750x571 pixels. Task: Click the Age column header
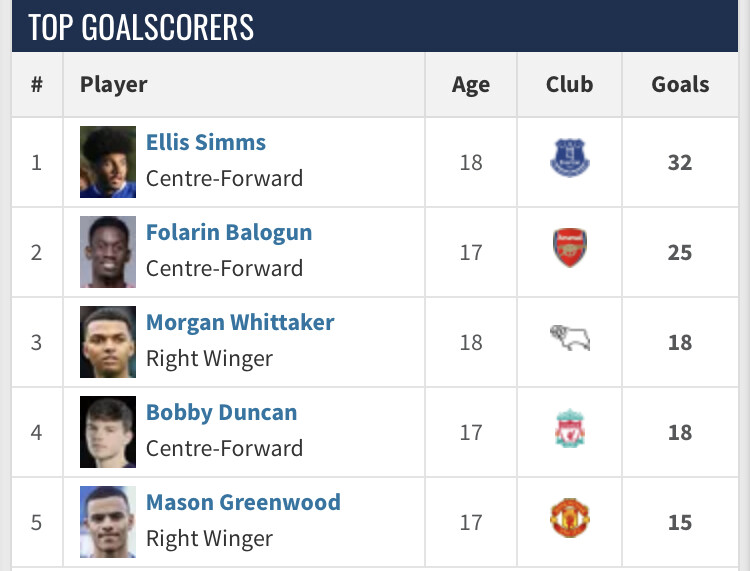pyautogui.click(x=471, y=85)
